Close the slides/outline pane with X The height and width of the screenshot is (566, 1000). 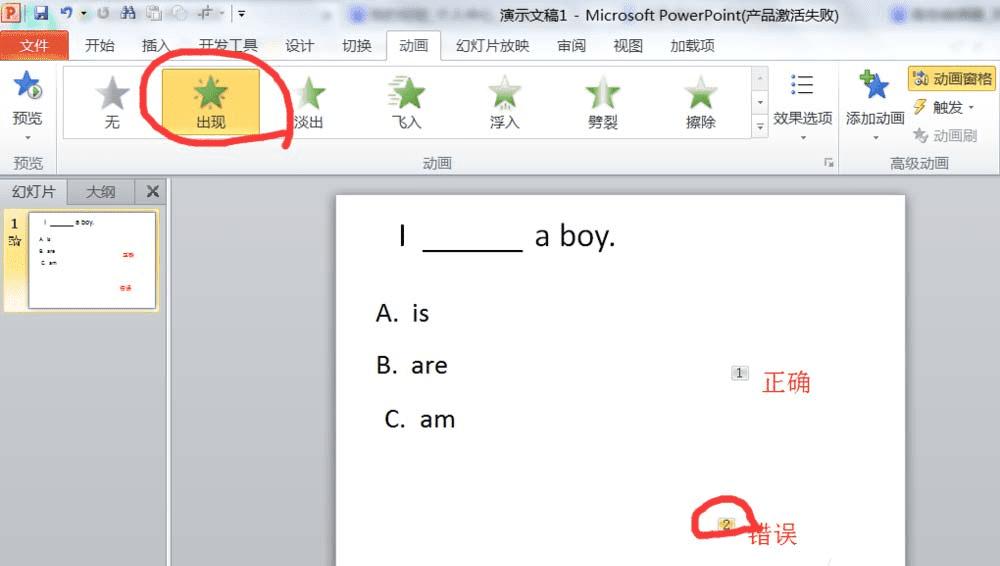(152, 191)
